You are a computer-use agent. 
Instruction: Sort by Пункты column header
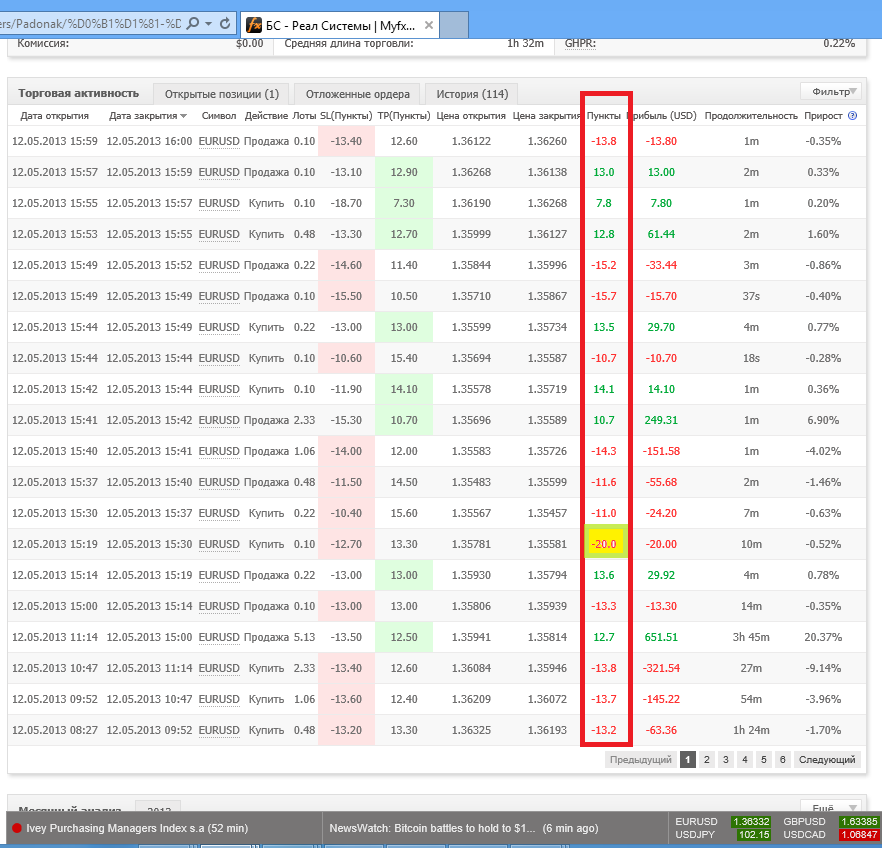pyautogui.click(x=604, y=116)
